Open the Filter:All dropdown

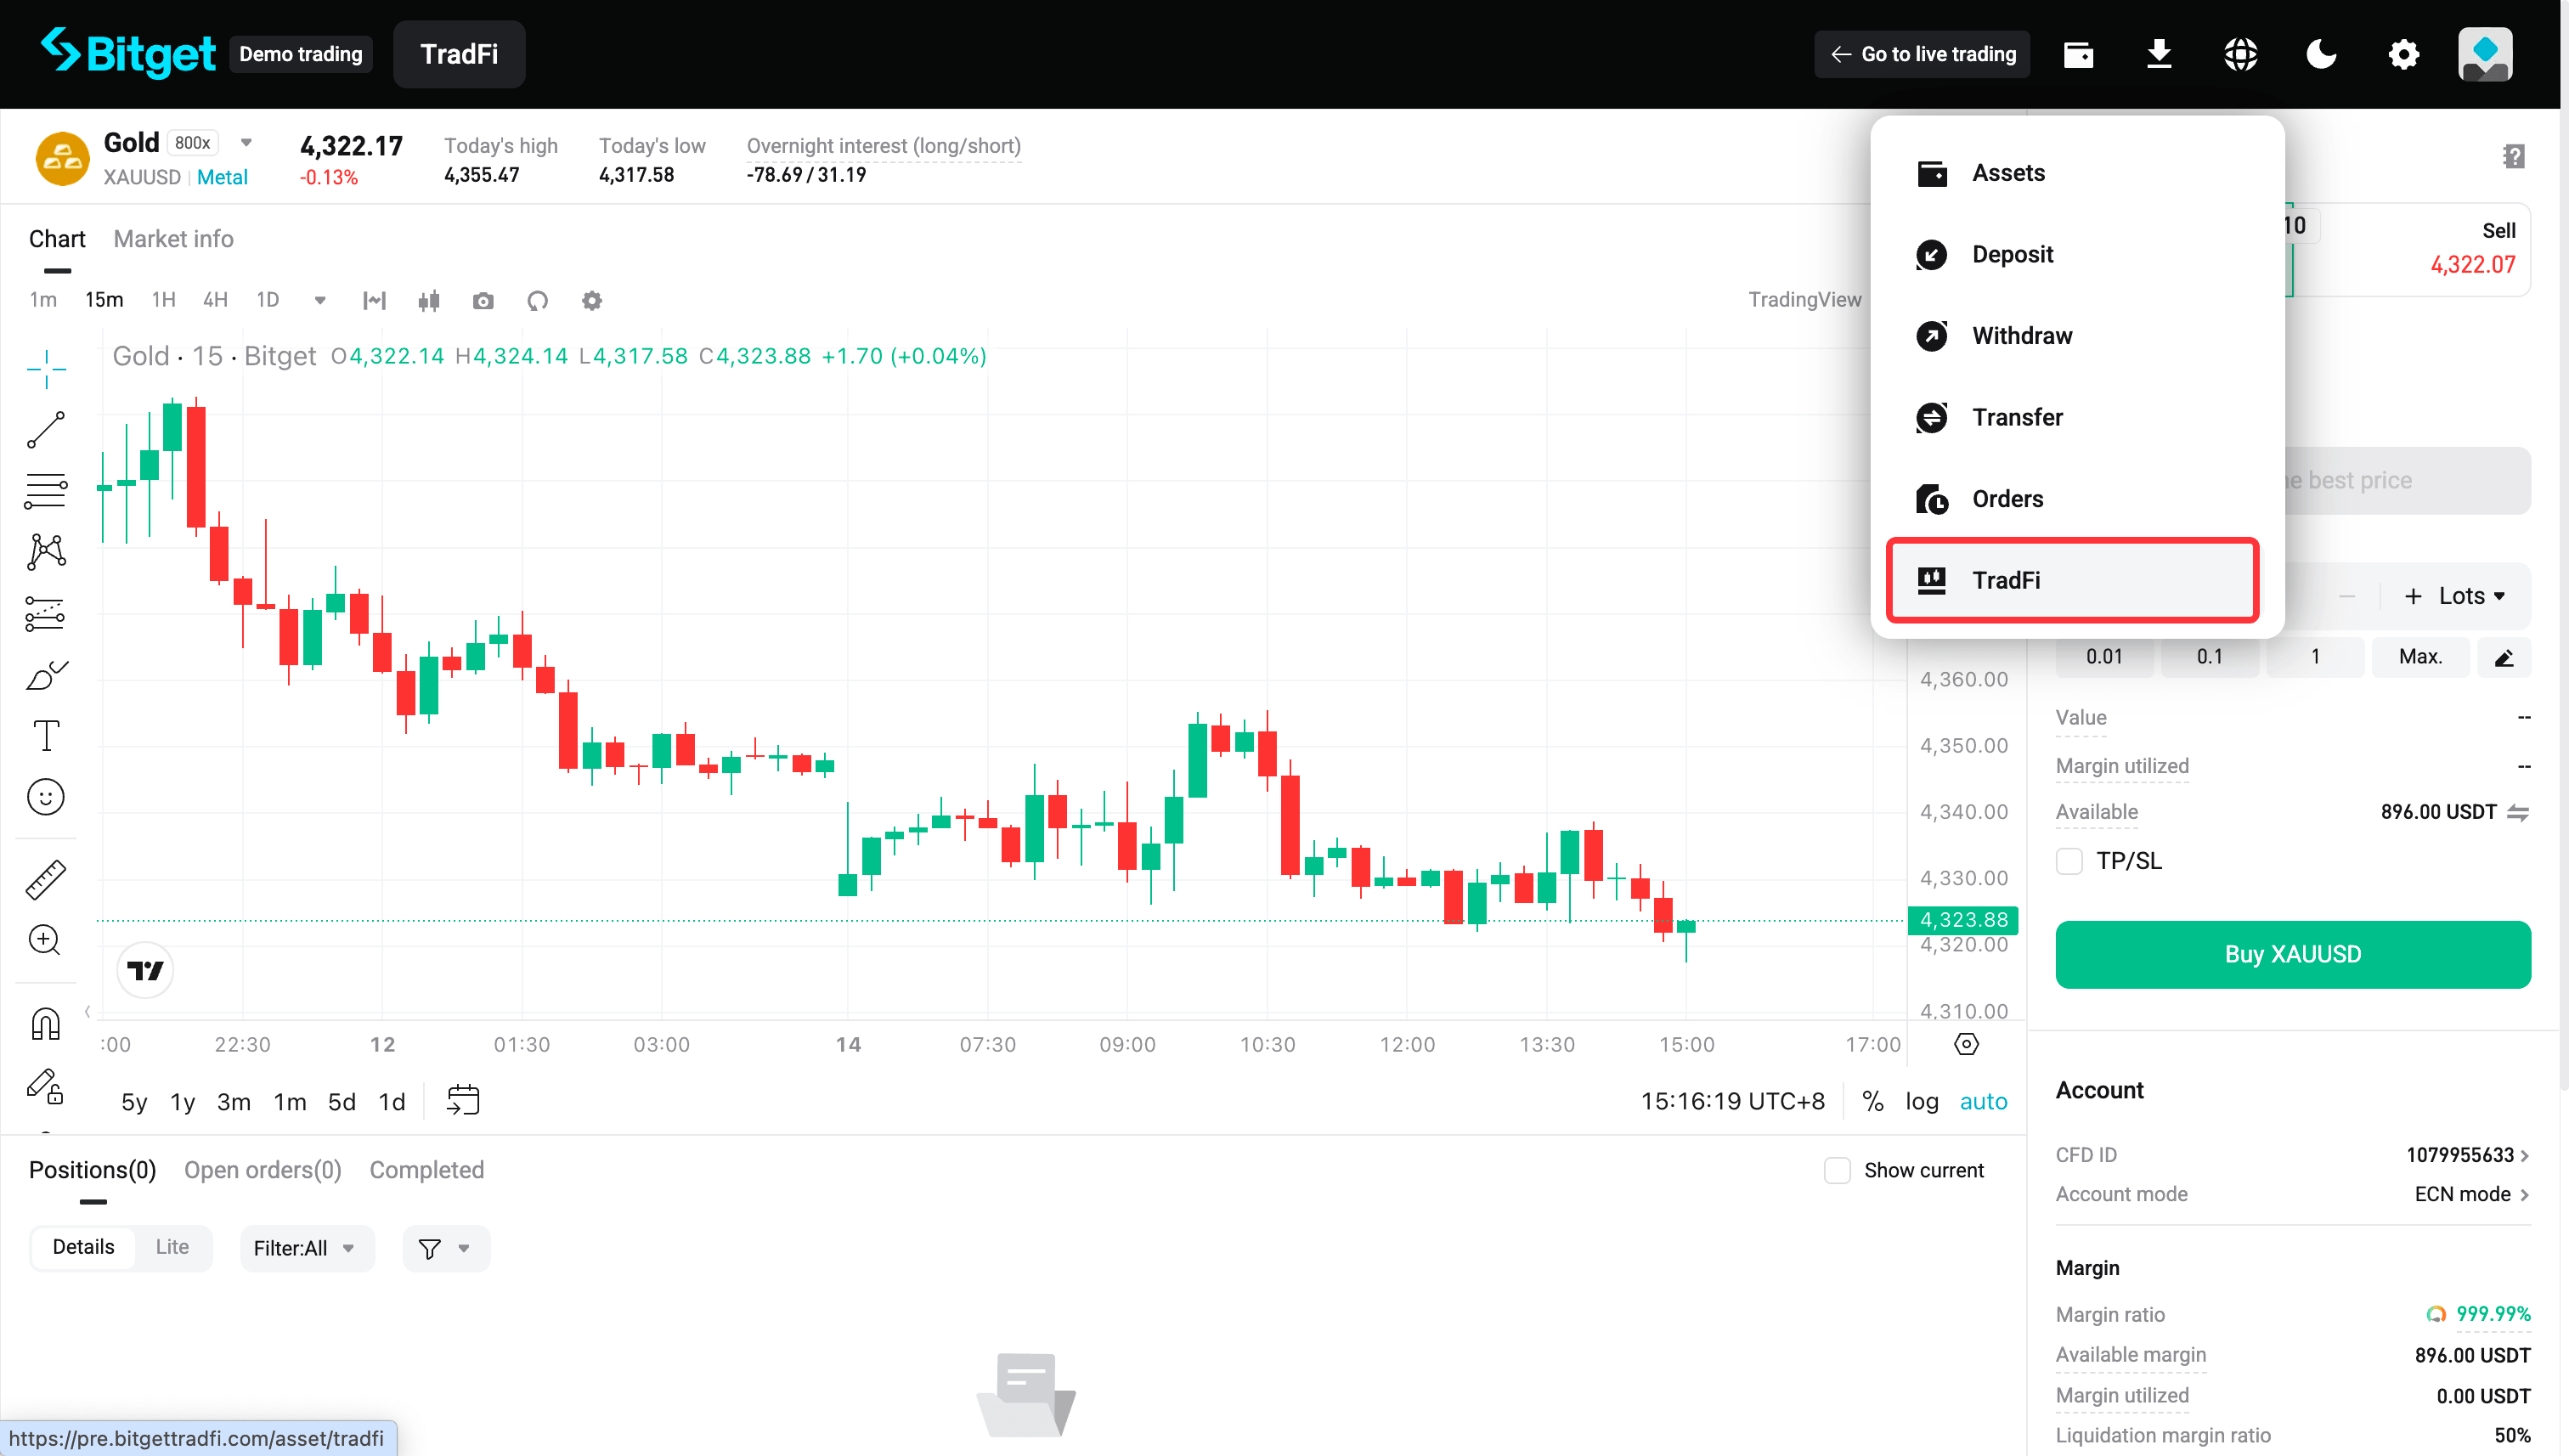[306, 1248]
